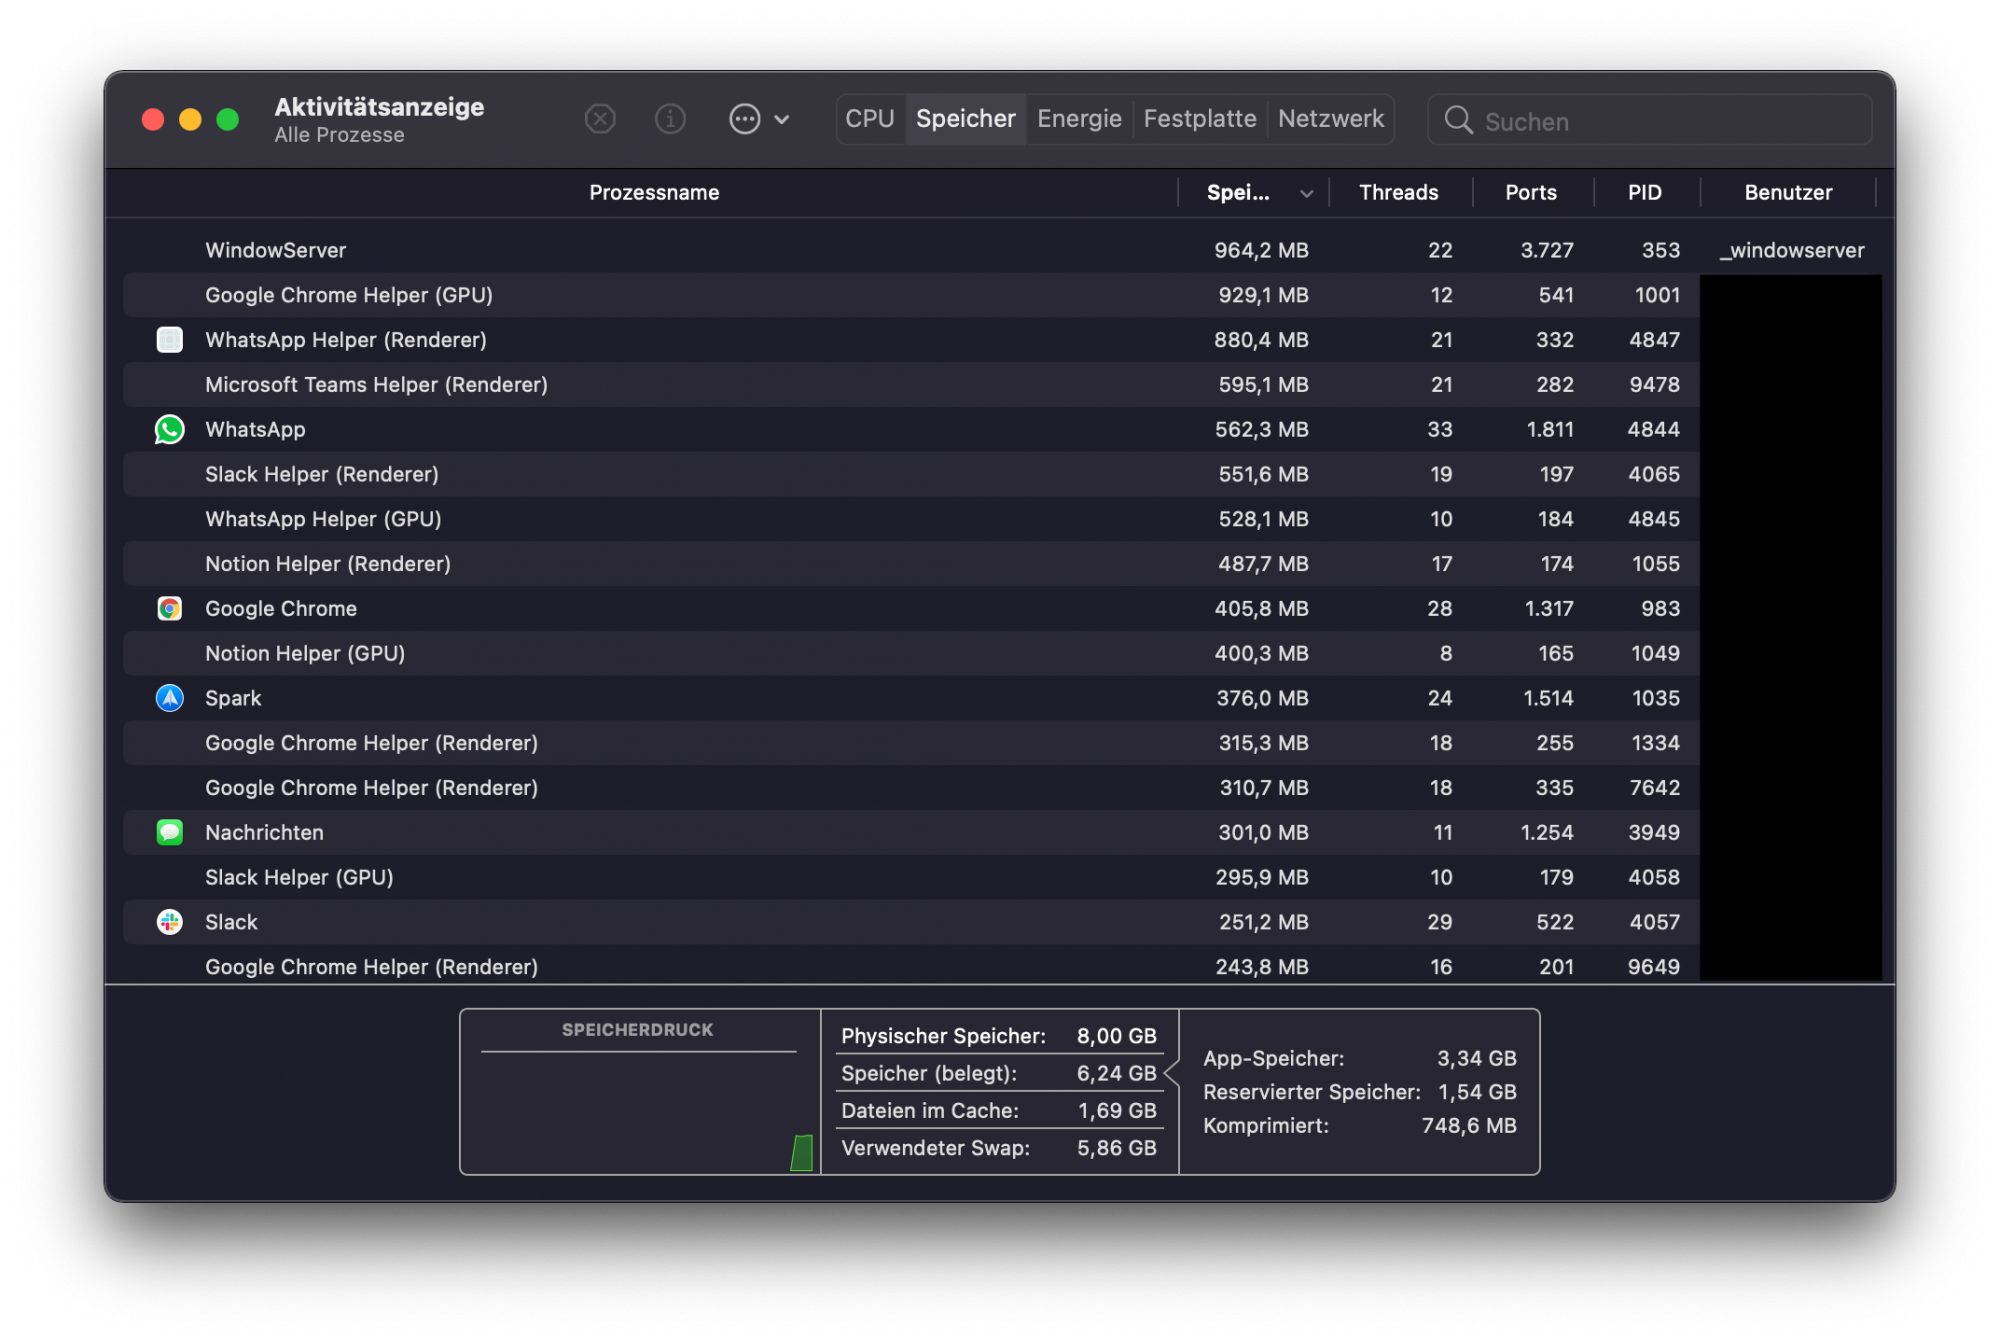Sort by the Threads column header
This screenshot has height=1340, width=2000.
(1398, 193)
